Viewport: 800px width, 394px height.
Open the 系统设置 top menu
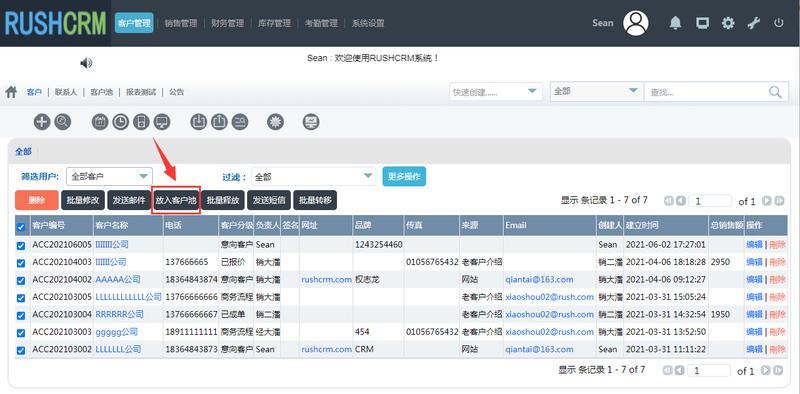[368, 23]
